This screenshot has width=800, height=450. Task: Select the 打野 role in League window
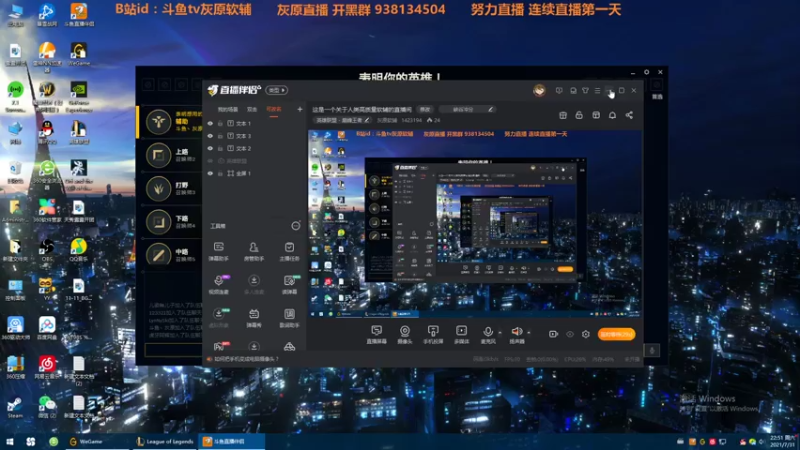(x=171, y=188)
